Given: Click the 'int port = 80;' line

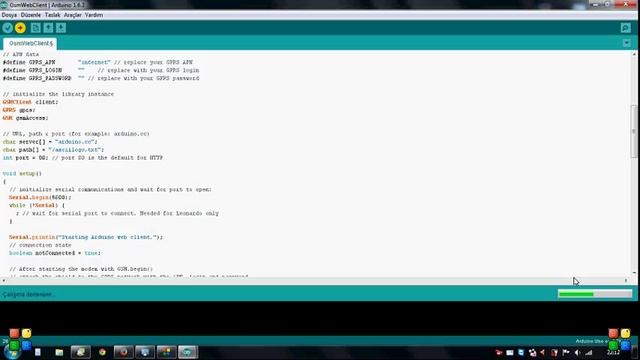Looking at the screenshot, I should (83, 158).
